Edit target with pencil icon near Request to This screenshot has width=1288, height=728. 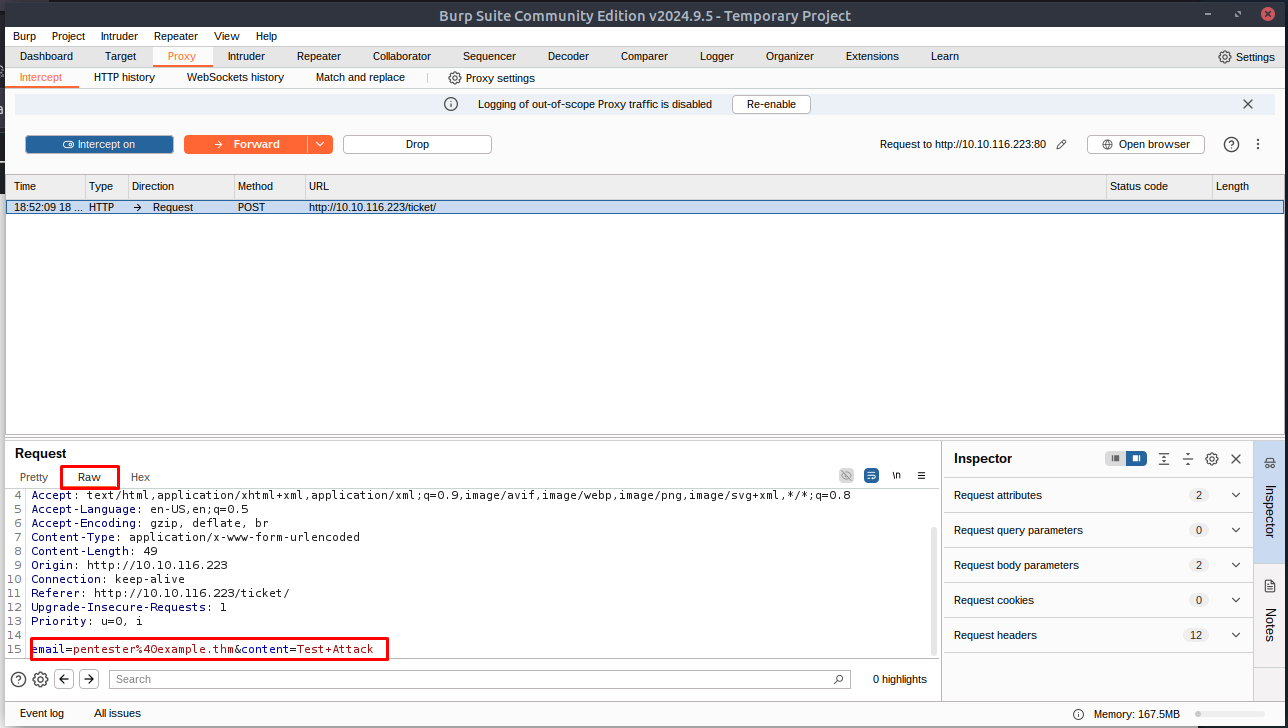1062,145
